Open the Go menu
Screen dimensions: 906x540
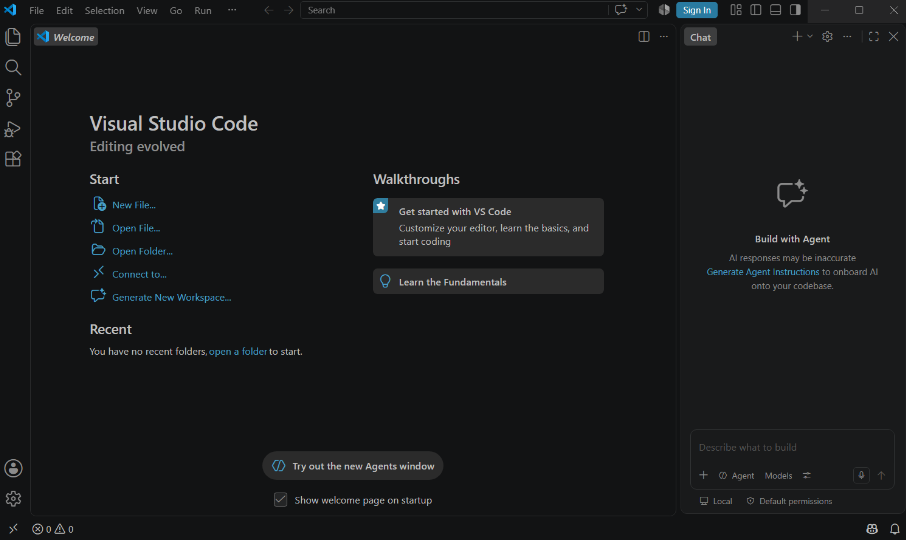[176, 10]
